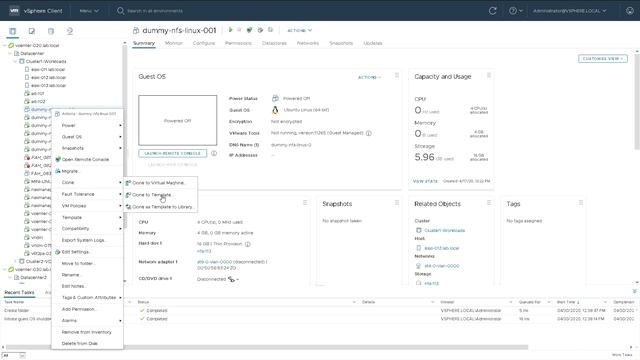Expand the VM Policies submenu
This screenshot has width=640, height=360.
click(87, 206)
